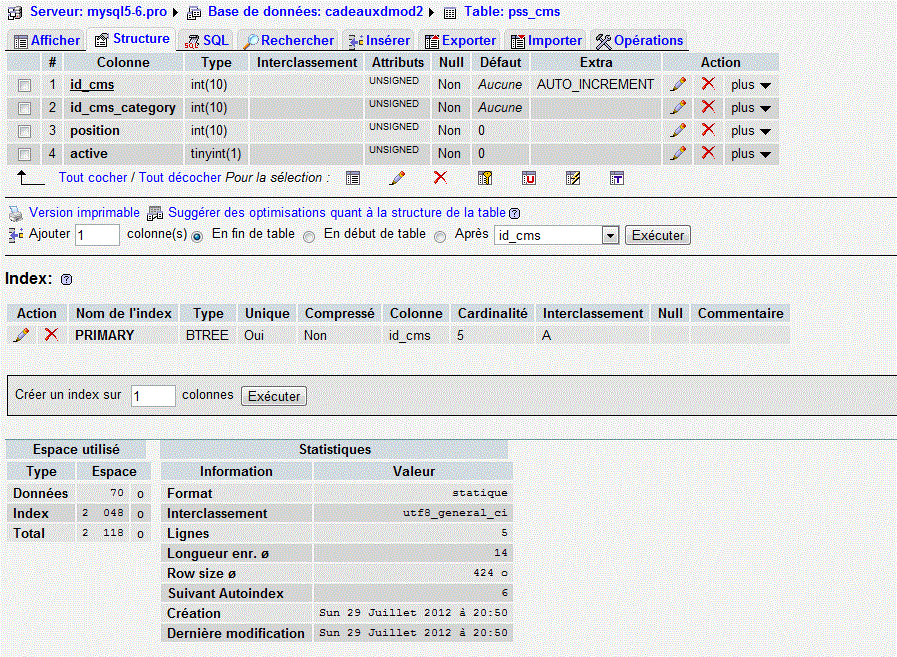
Task: Click the table icon in breadcrumb
Action: (450, 13)
